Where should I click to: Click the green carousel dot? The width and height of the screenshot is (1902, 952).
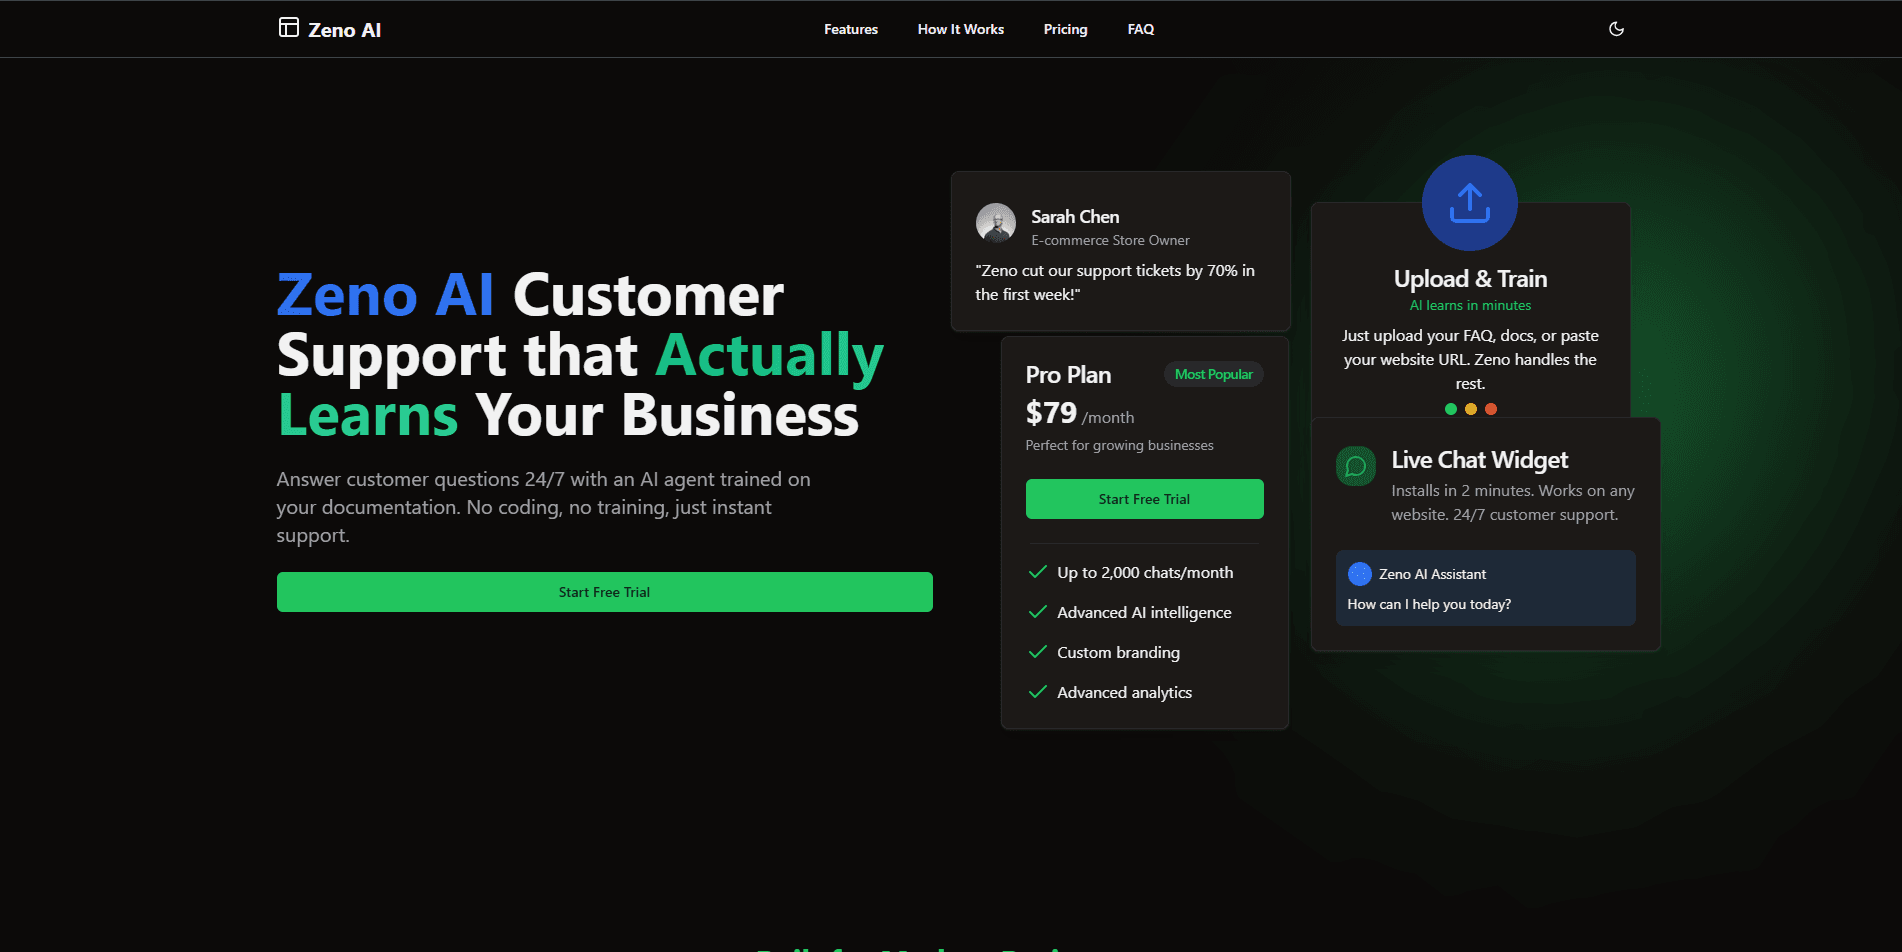click(x=1451, y=409)
